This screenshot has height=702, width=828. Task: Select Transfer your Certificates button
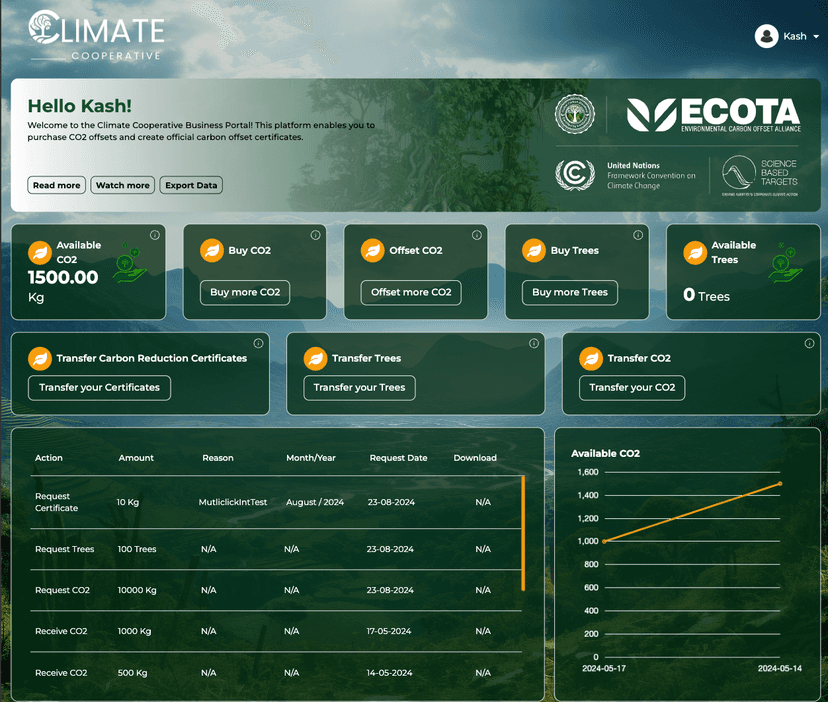coord(99,388)
